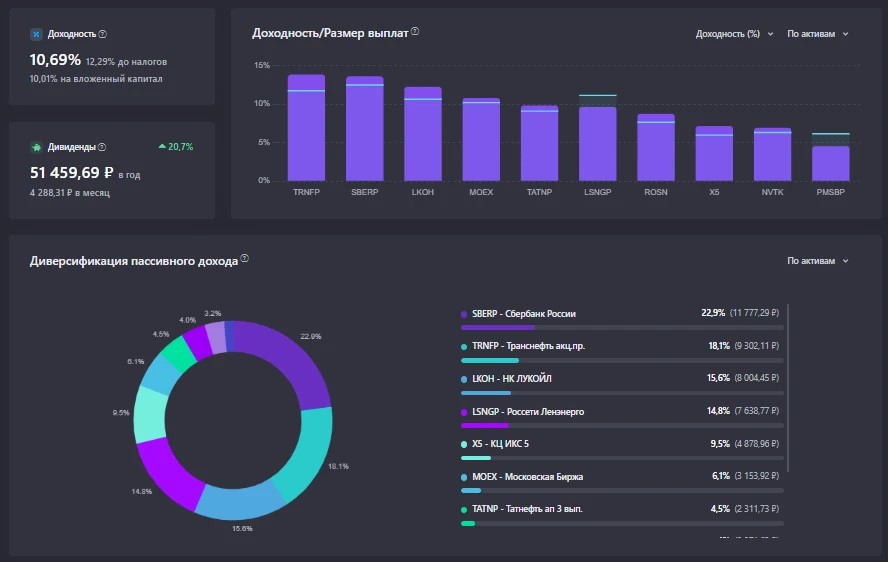Image resolution: width=888 pixels, height=562 pixels.
Task: Click the LSNGP violet legend color dot
Action: pyautogui.click(x=464, y=412)
